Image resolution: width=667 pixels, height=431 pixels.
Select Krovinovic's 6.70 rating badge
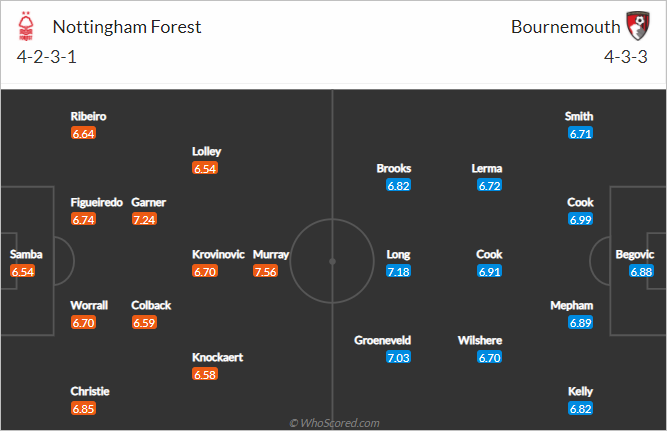pos(205,271)
